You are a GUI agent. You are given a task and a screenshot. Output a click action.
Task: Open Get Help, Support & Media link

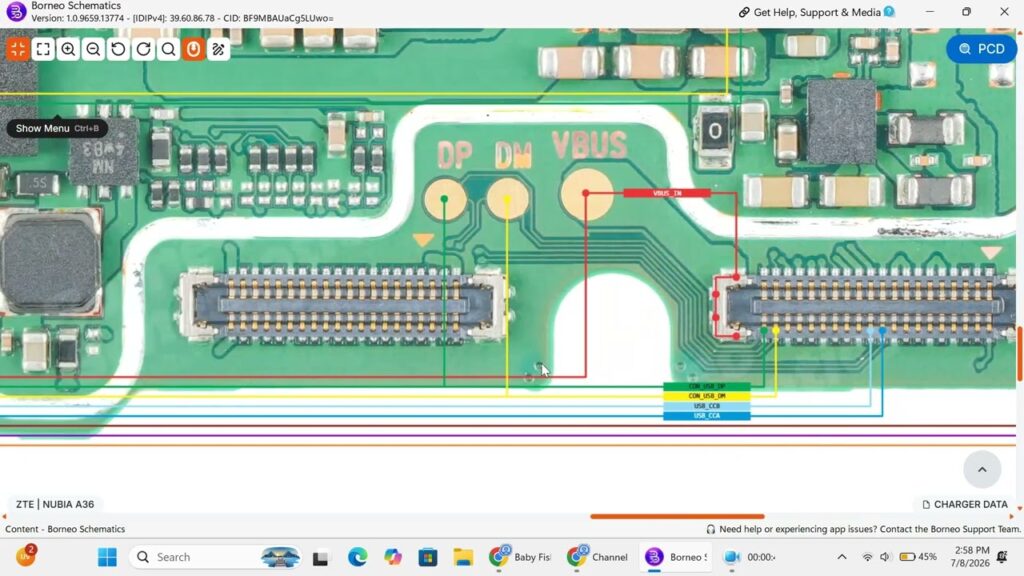(x=816, y=12)
